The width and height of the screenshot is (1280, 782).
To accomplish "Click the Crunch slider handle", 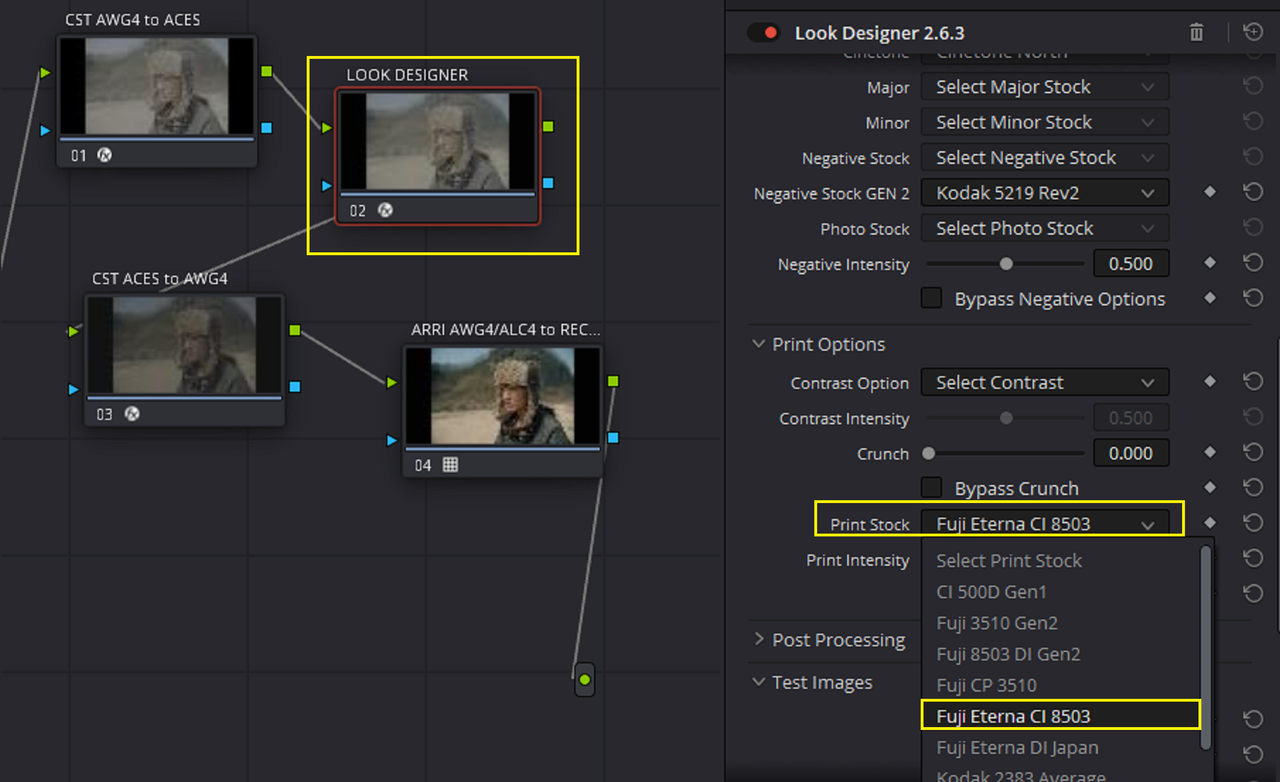I will click(929, 453).
